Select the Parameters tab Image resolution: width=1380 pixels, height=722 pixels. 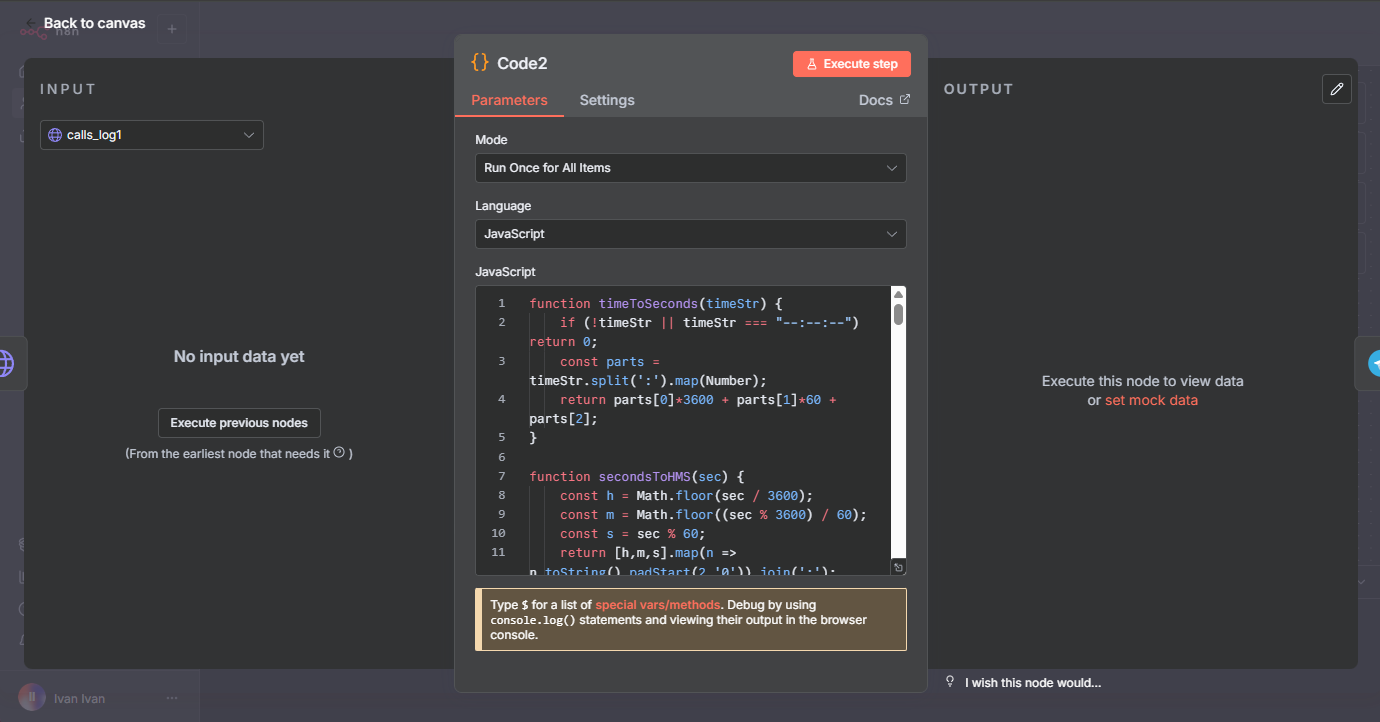(x=509, y=100)
